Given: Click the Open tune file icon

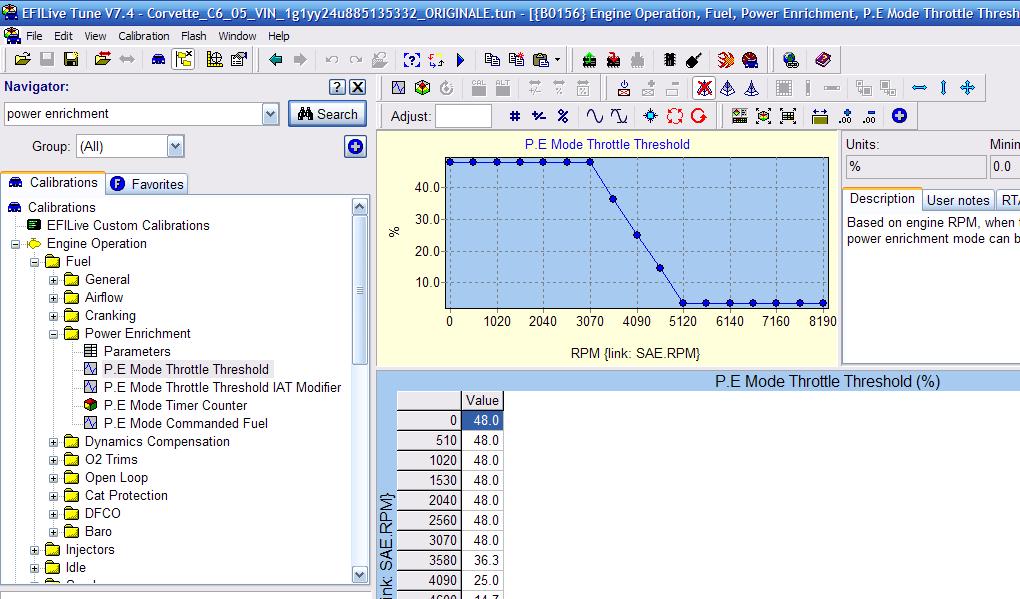Looking at the screenshot, I should point(23,60).
